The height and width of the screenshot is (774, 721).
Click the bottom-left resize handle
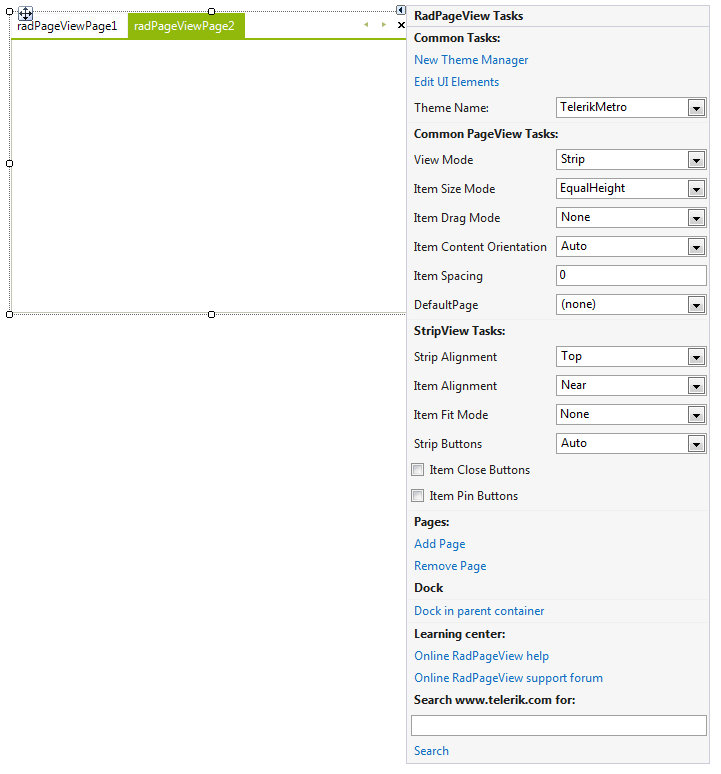coord(9,314)
